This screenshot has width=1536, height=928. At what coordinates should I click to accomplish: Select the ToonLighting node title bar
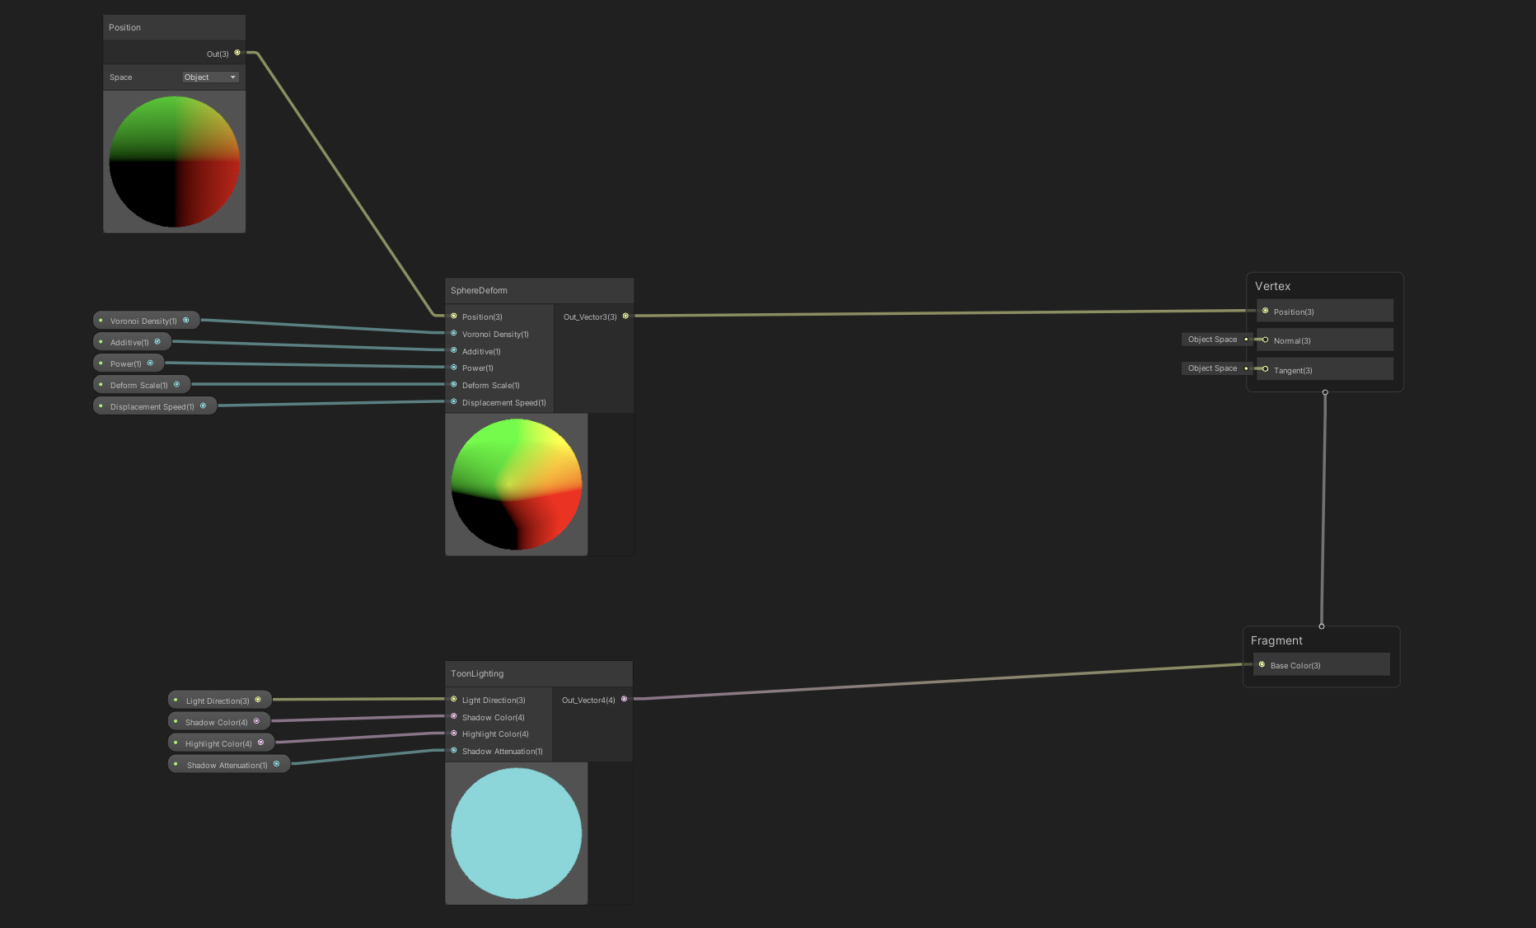point(520,673)
